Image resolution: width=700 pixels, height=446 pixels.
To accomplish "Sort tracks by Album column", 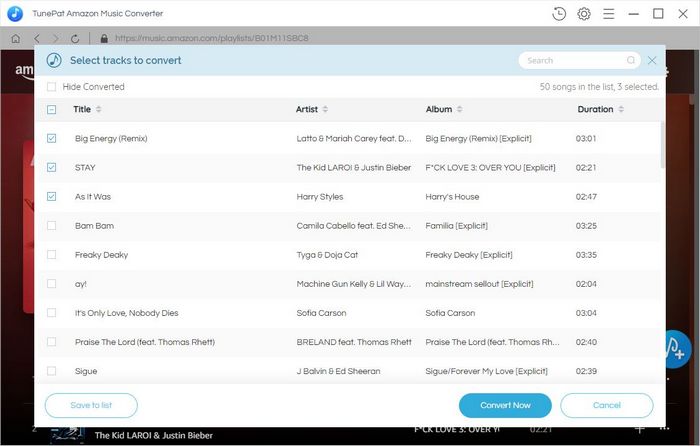I will (x=459, y=109).
